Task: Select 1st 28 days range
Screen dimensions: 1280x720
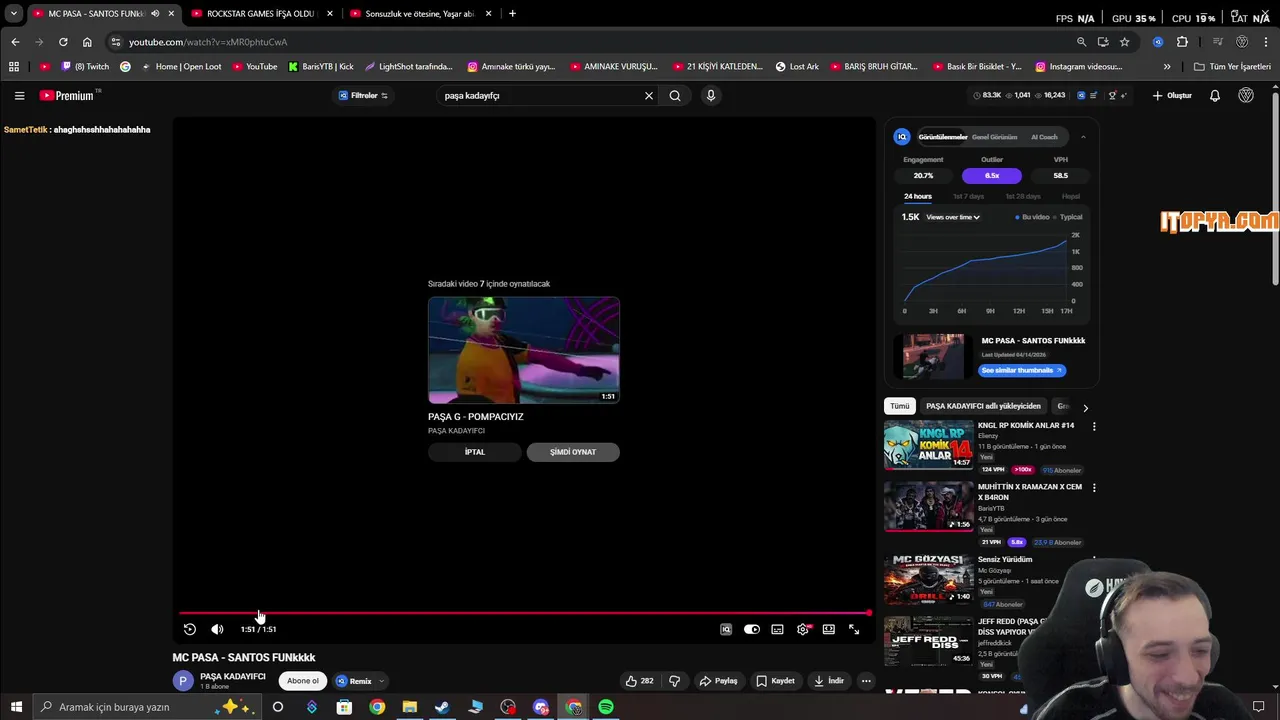Action: pos(1023,197)
